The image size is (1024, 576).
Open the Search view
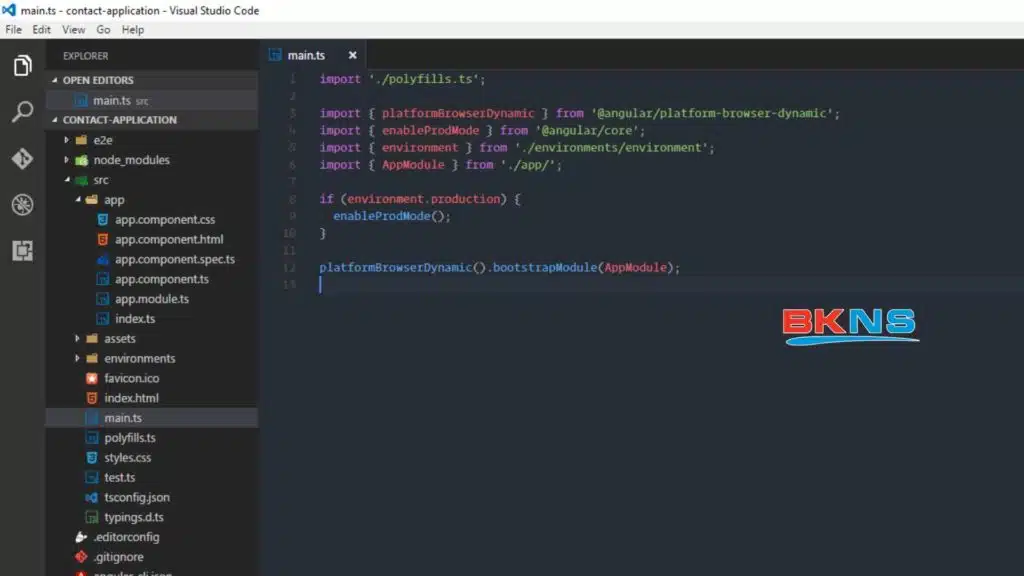(22, 112)
